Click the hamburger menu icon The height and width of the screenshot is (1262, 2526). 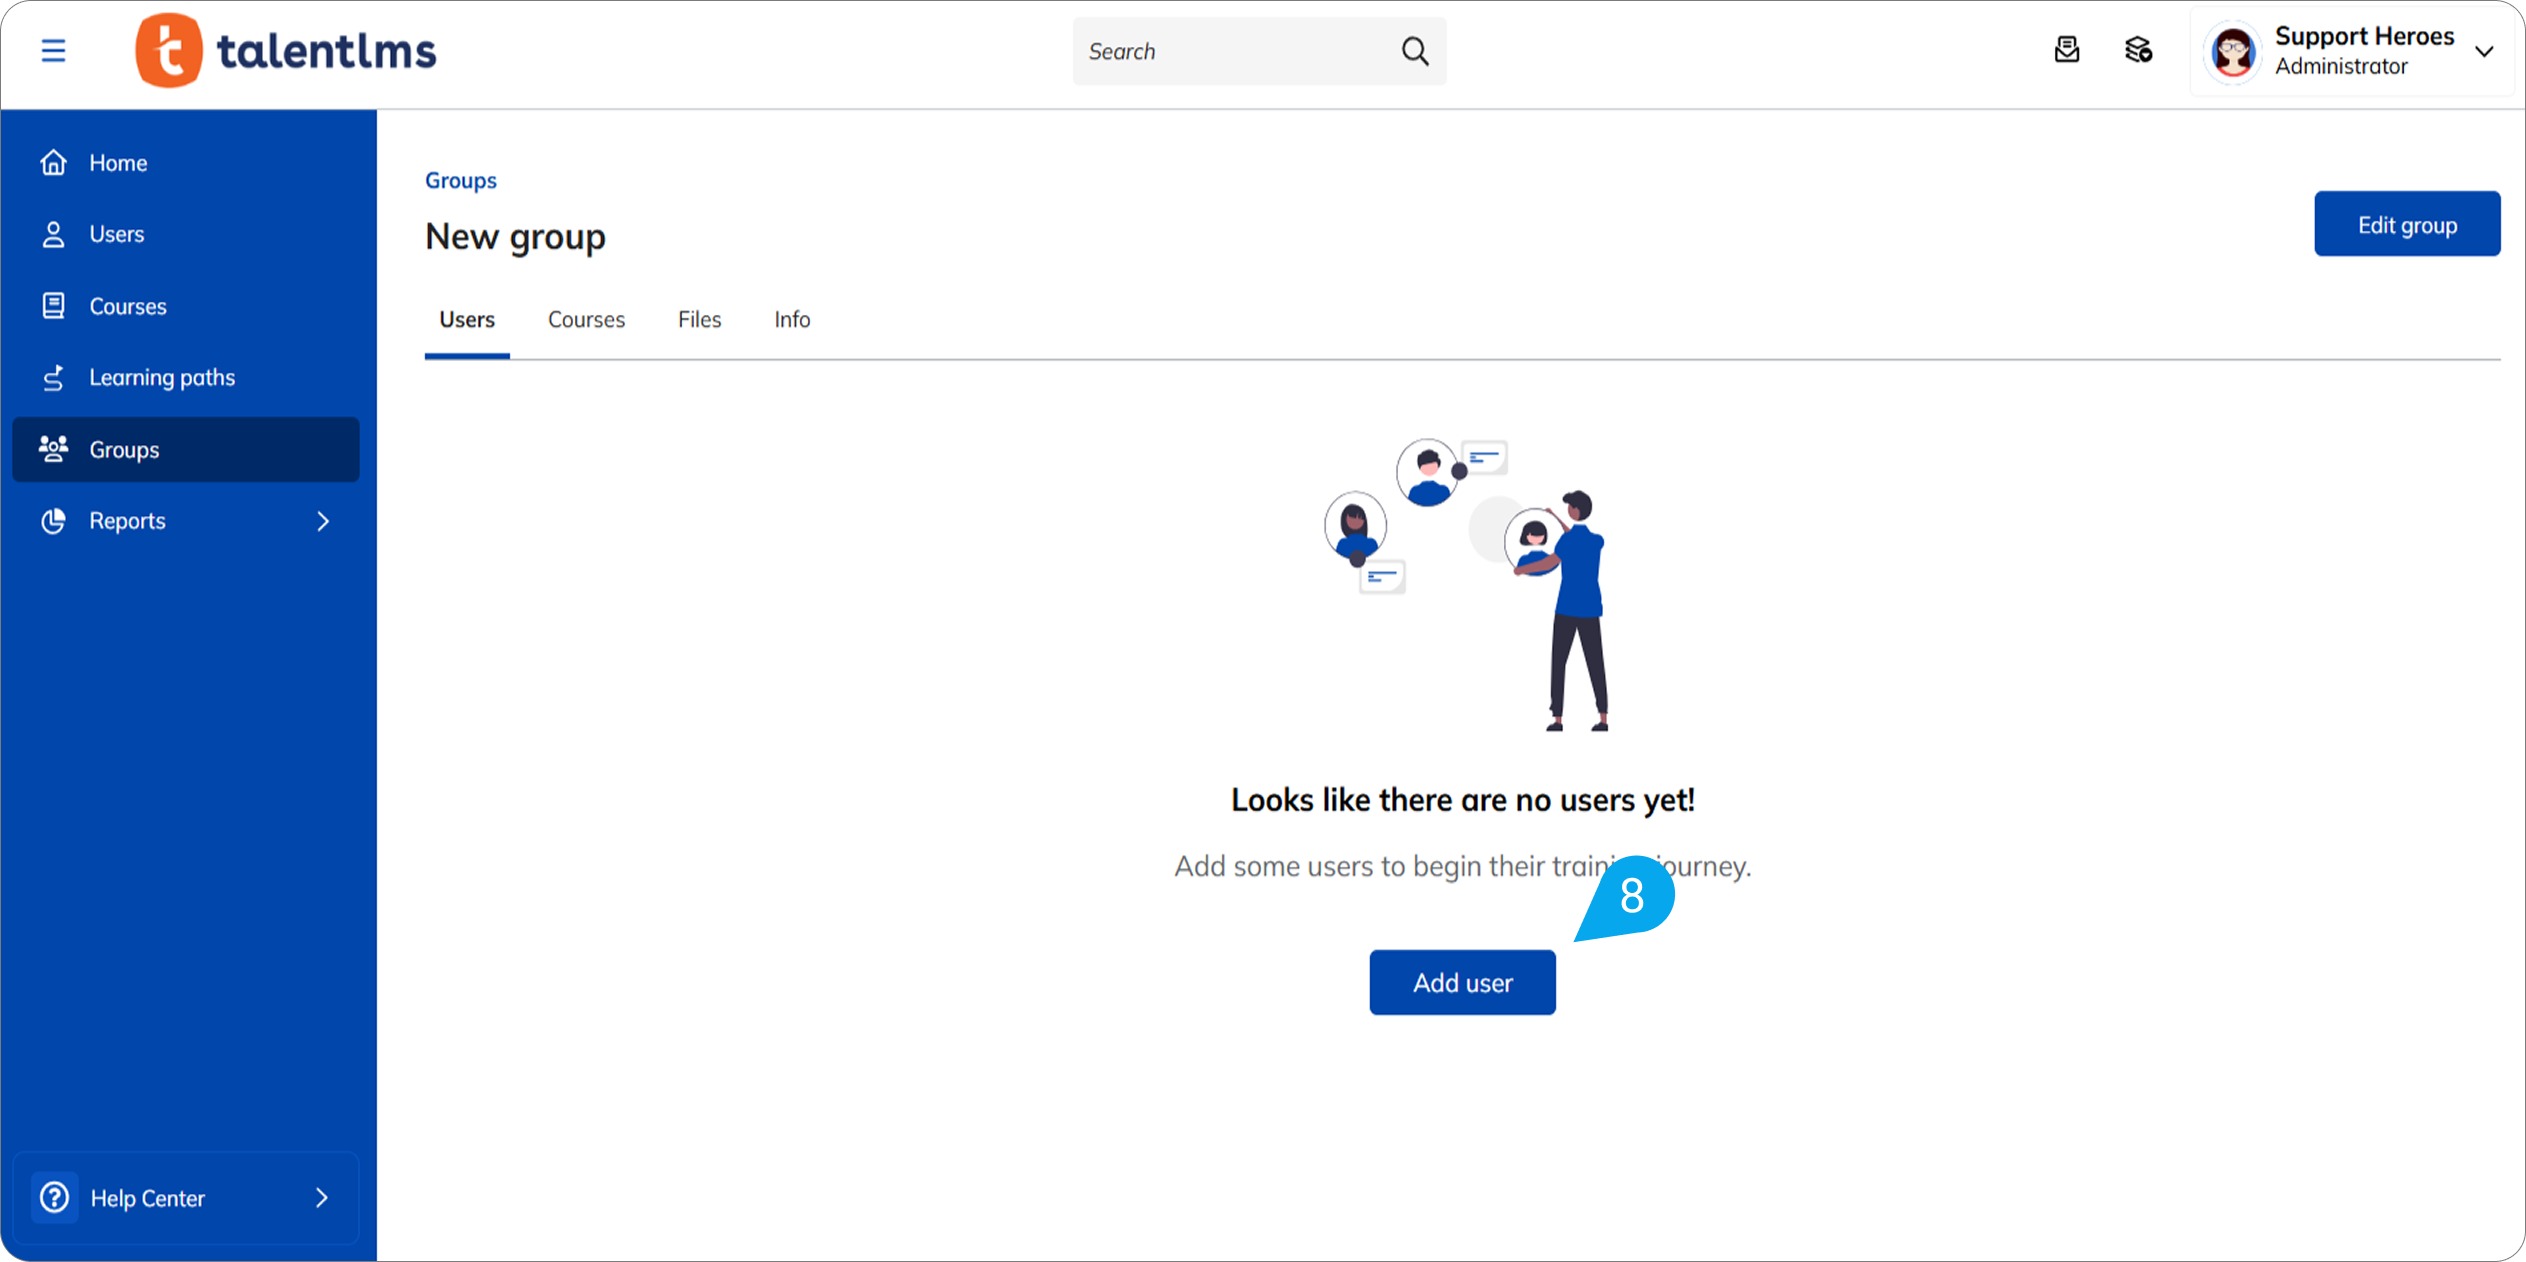pos(53,50)
